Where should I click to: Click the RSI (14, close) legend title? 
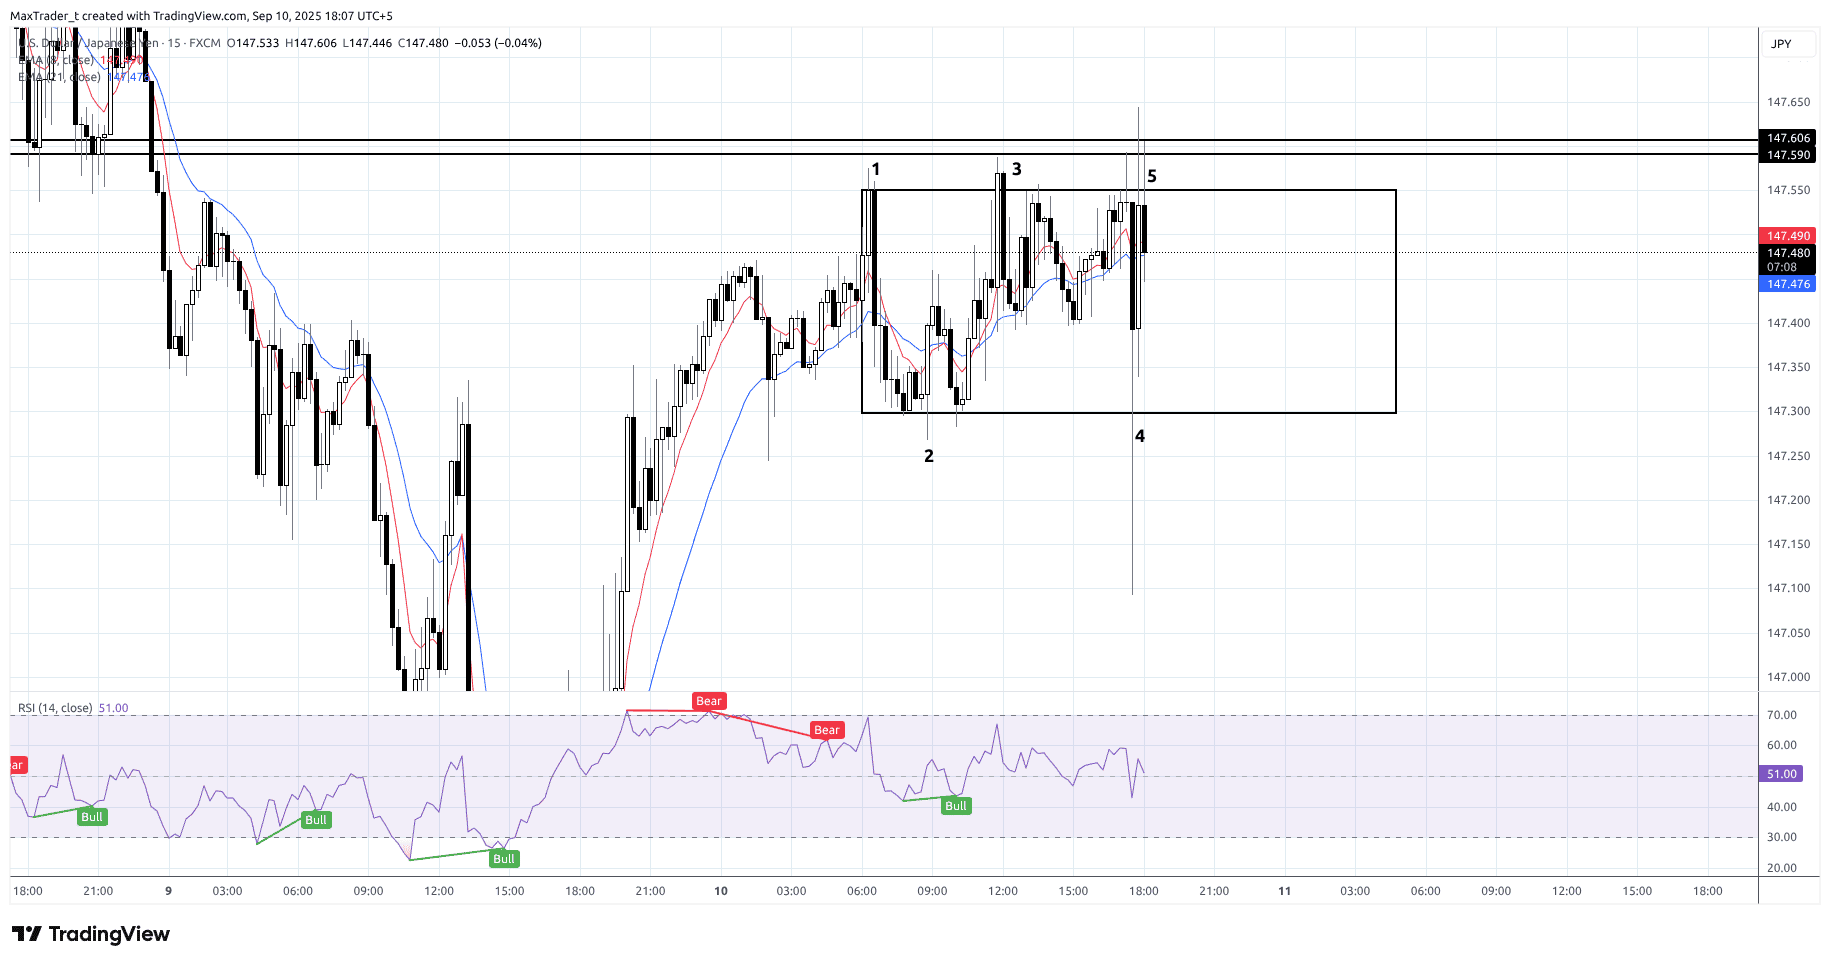point(55,708)
